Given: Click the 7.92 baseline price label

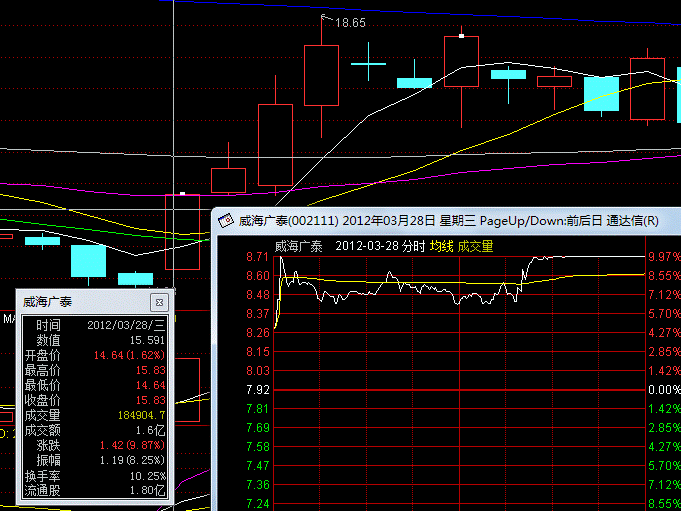Looking at the screenshot, I should (258, 390).
